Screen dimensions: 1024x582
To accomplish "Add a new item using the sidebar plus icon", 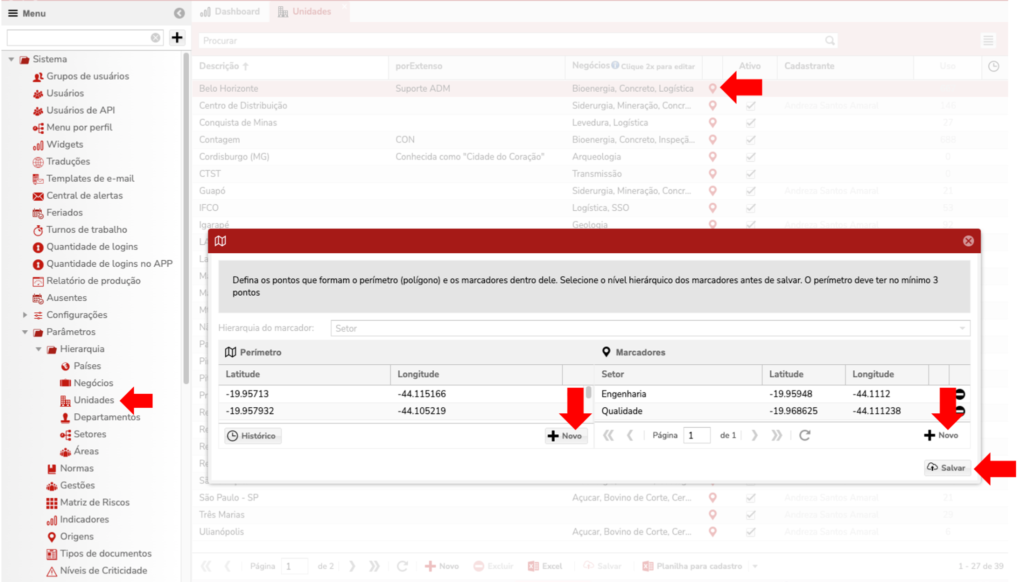I will coord(177,37).
